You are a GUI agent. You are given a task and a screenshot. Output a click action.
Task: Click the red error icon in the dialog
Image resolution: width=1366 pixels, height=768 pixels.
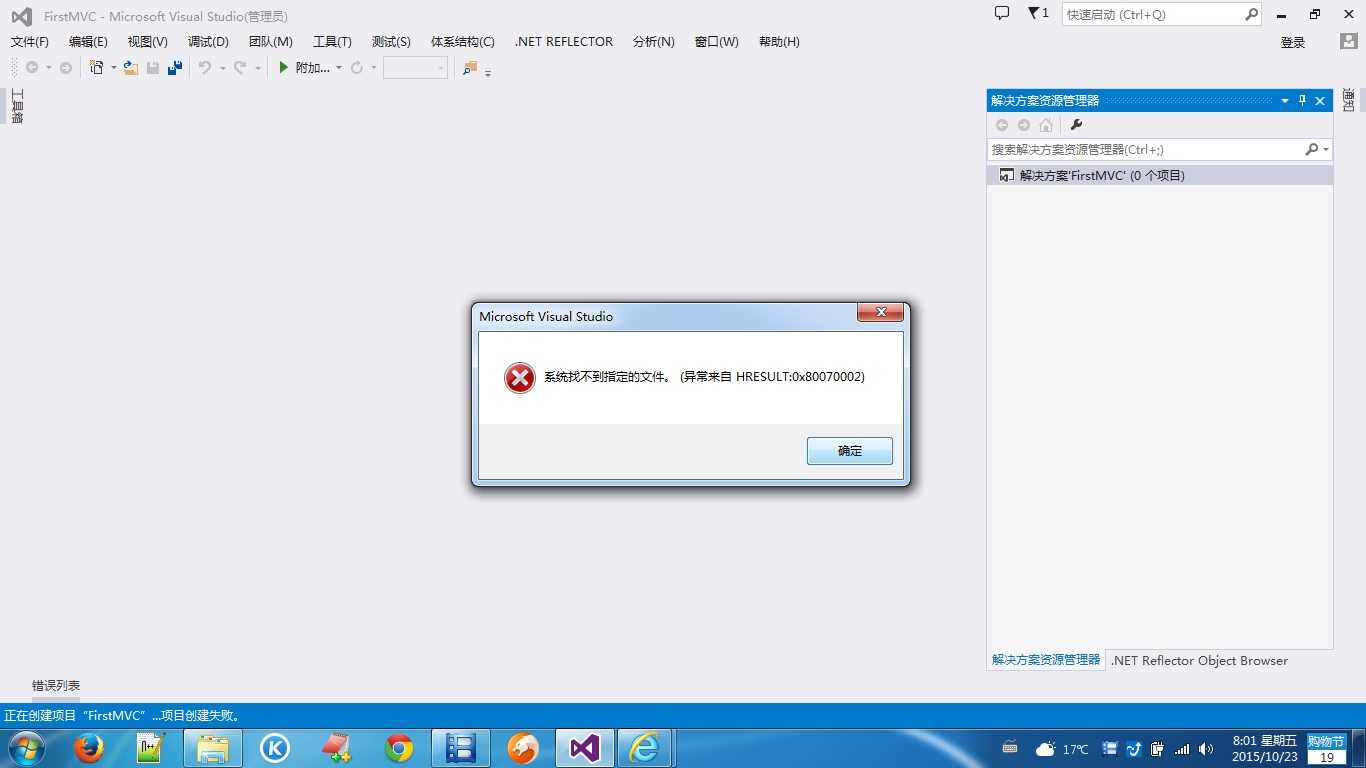click(x=520, y=378)
